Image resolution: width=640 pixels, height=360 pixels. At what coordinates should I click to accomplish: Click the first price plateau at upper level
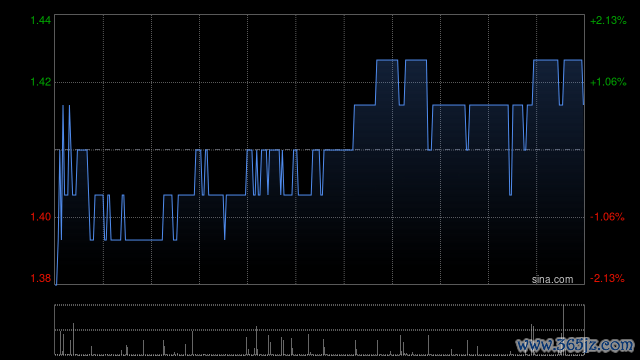(x=387, y=60)
